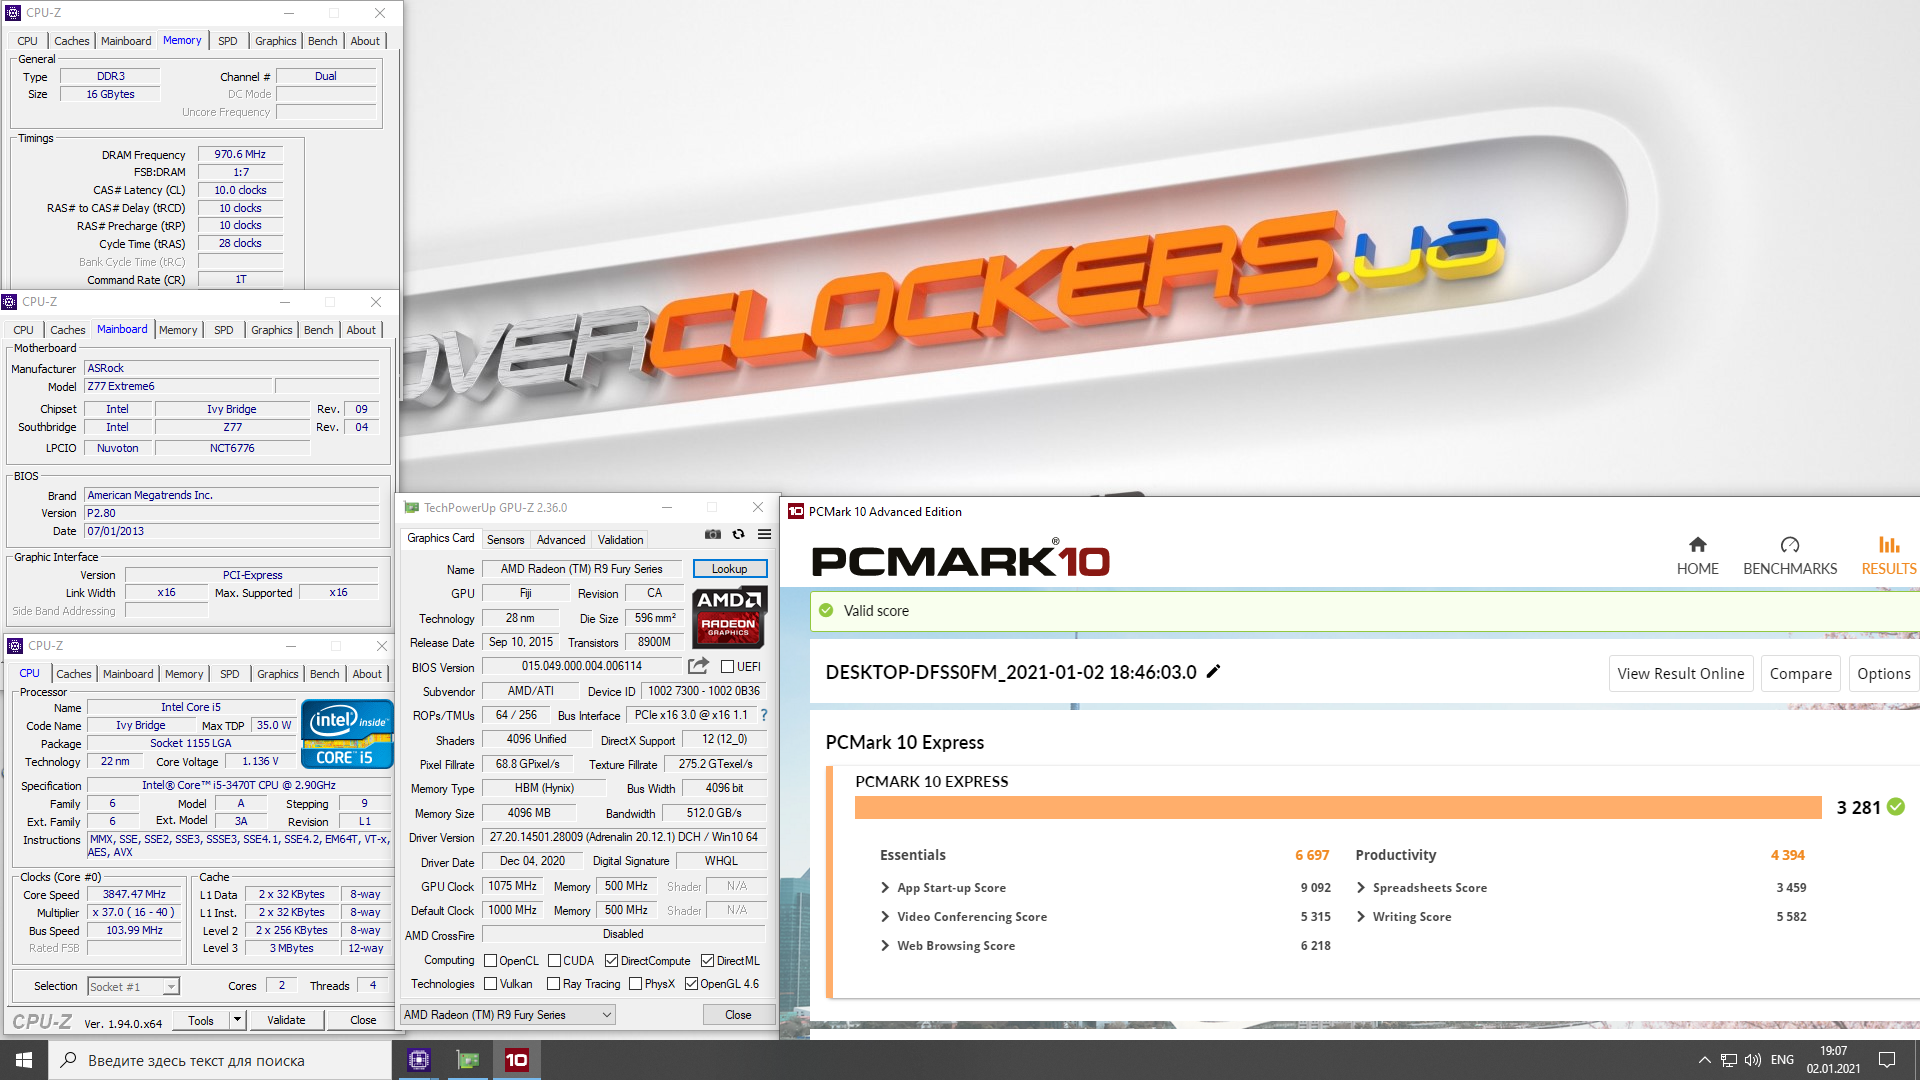Click the GPU-Z title bar app icon
The image size is (1920, 1080).
[411, 508]
